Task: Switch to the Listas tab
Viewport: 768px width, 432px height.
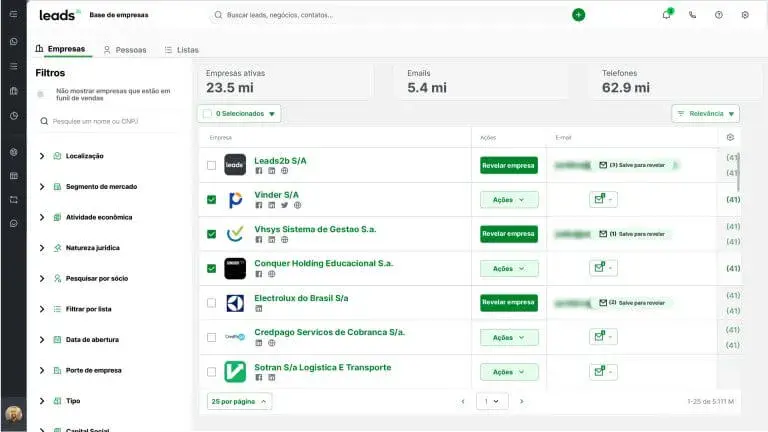Action: pos(182,50)
